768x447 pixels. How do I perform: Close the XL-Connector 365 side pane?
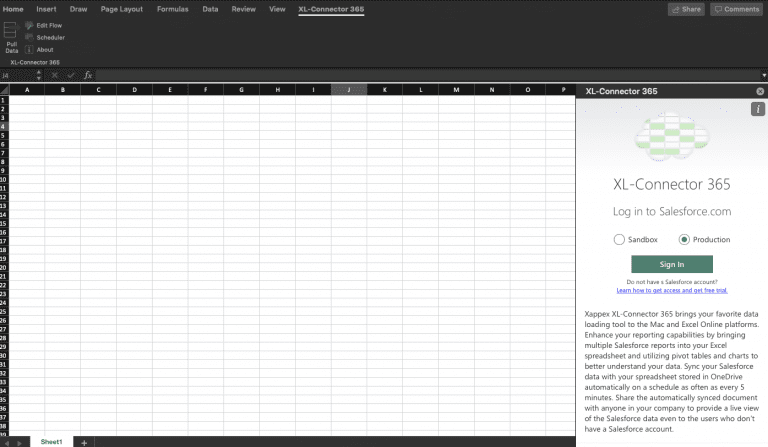coord(760,91)
